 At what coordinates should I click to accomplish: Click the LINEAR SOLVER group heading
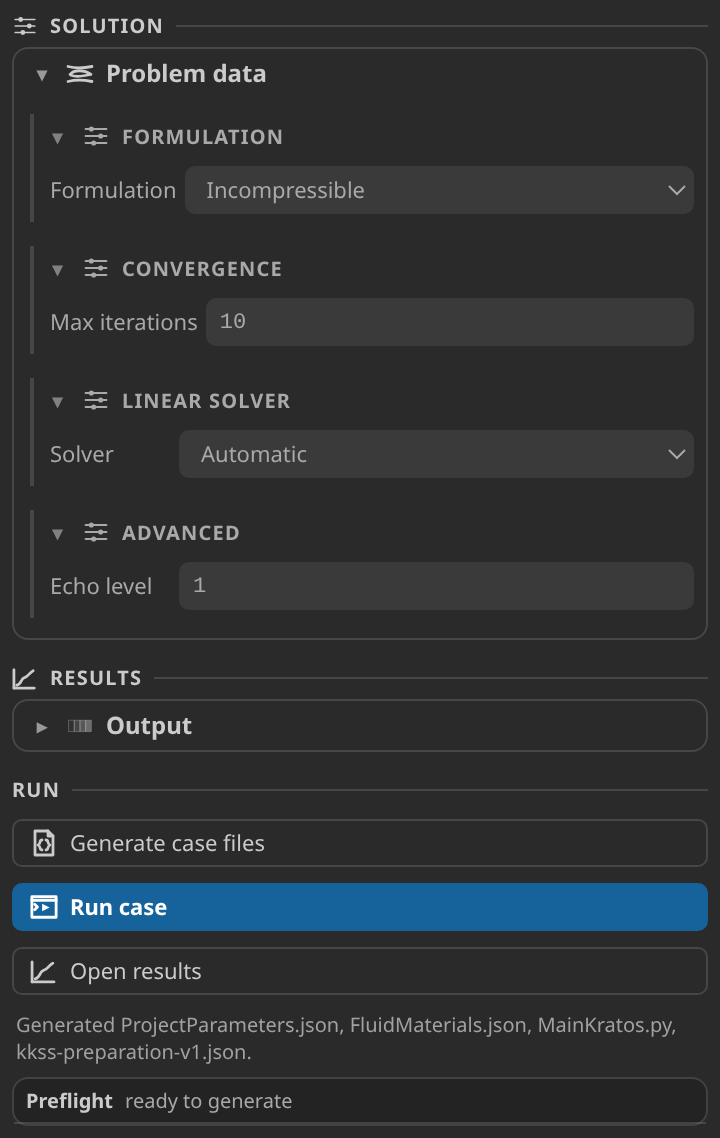tap(206, 401)
